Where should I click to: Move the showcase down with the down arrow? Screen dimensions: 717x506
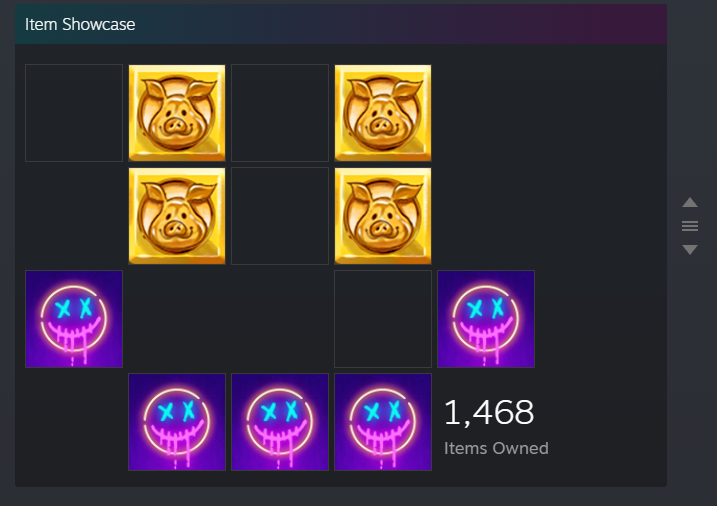(690, 249)
